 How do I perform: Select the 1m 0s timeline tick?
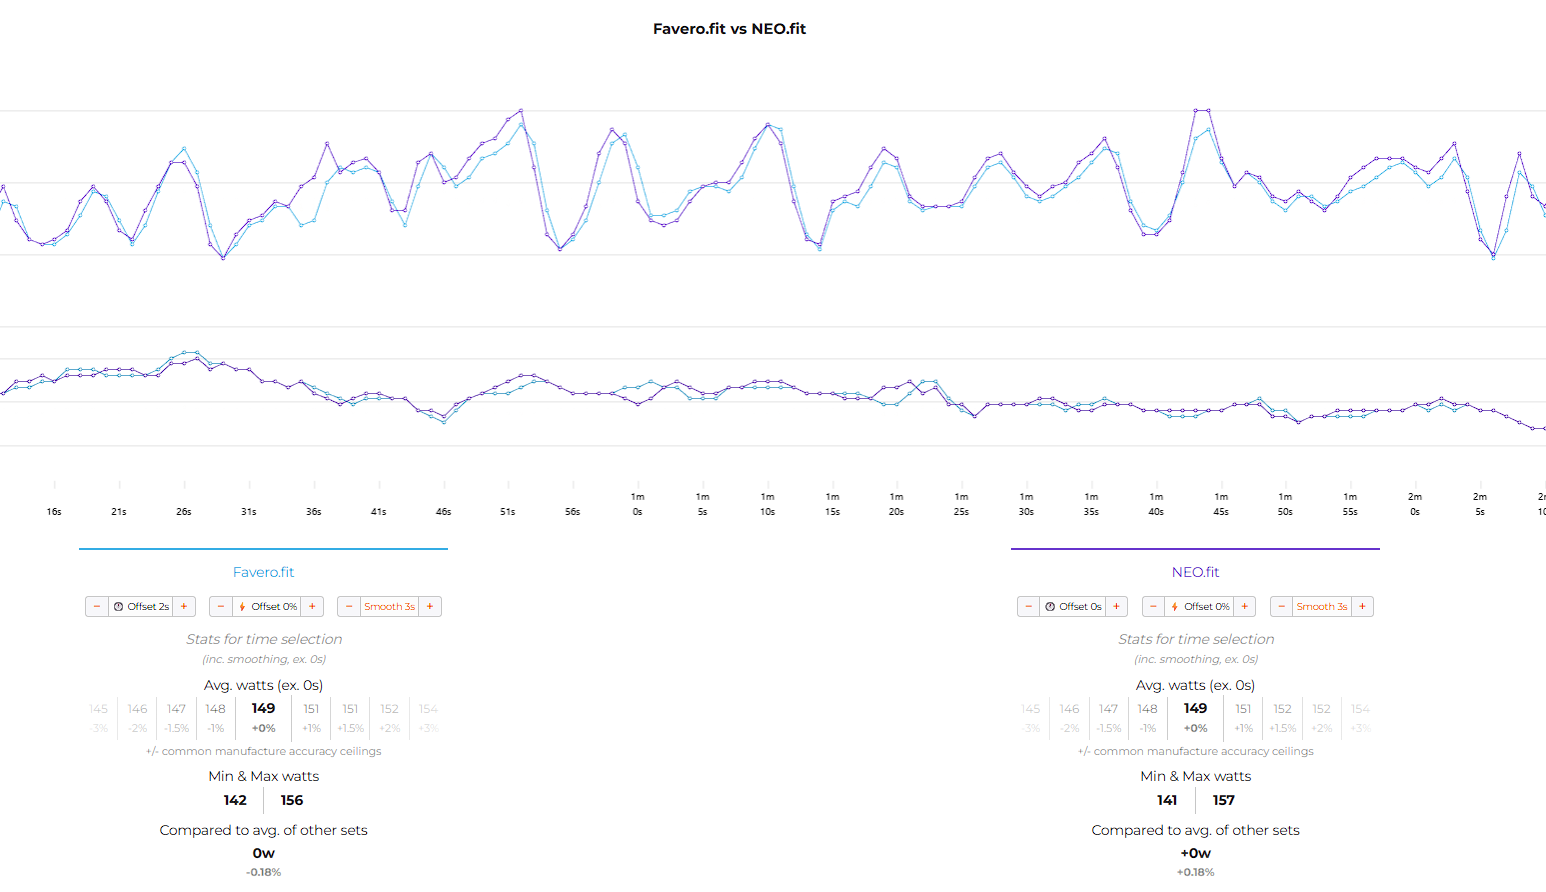tap(637, 504)
